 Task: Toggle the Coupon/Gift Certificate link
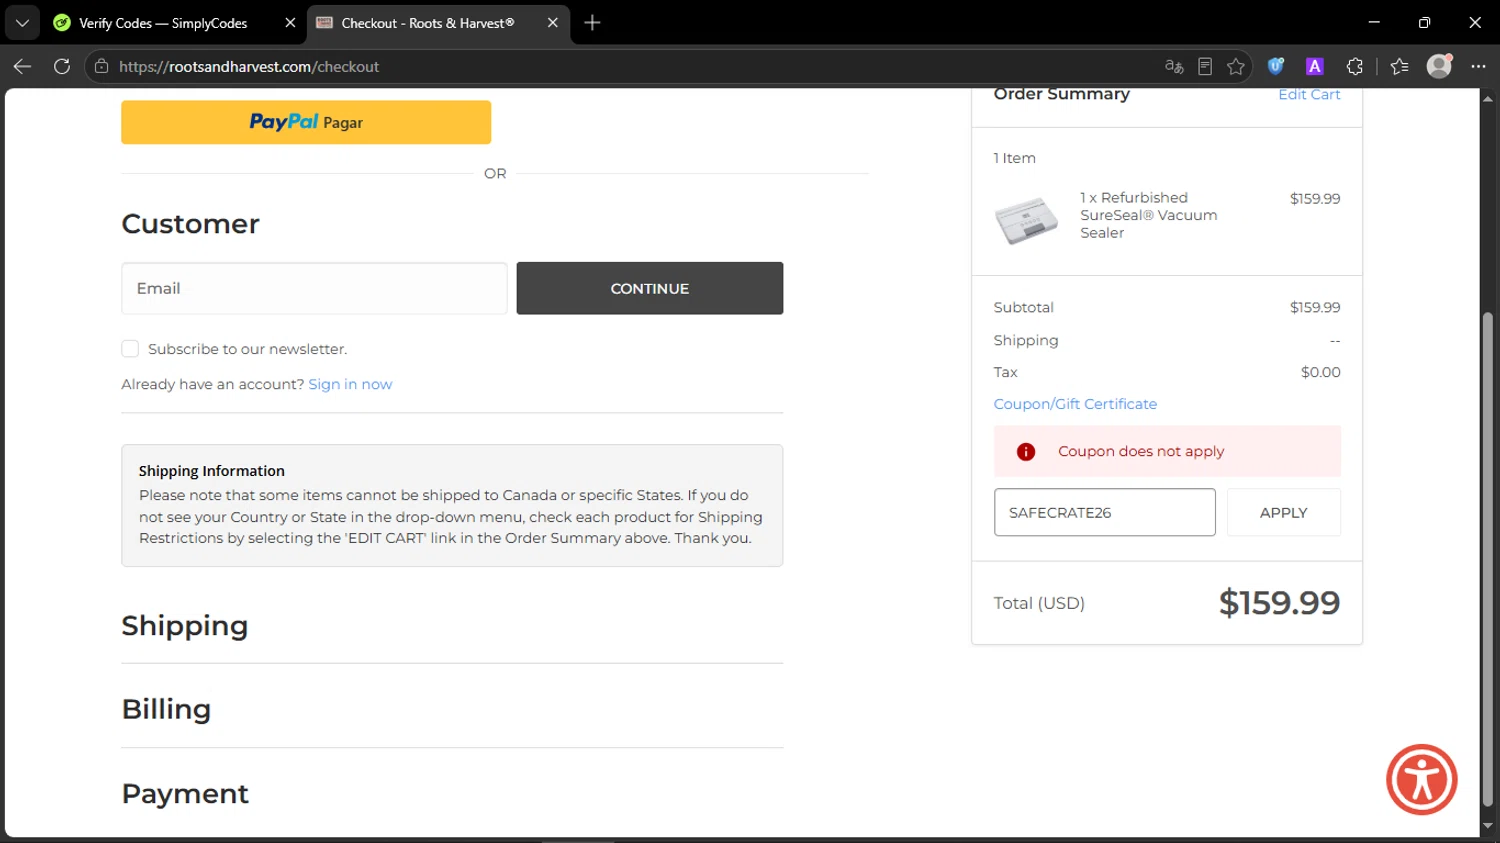[1075, 404]
